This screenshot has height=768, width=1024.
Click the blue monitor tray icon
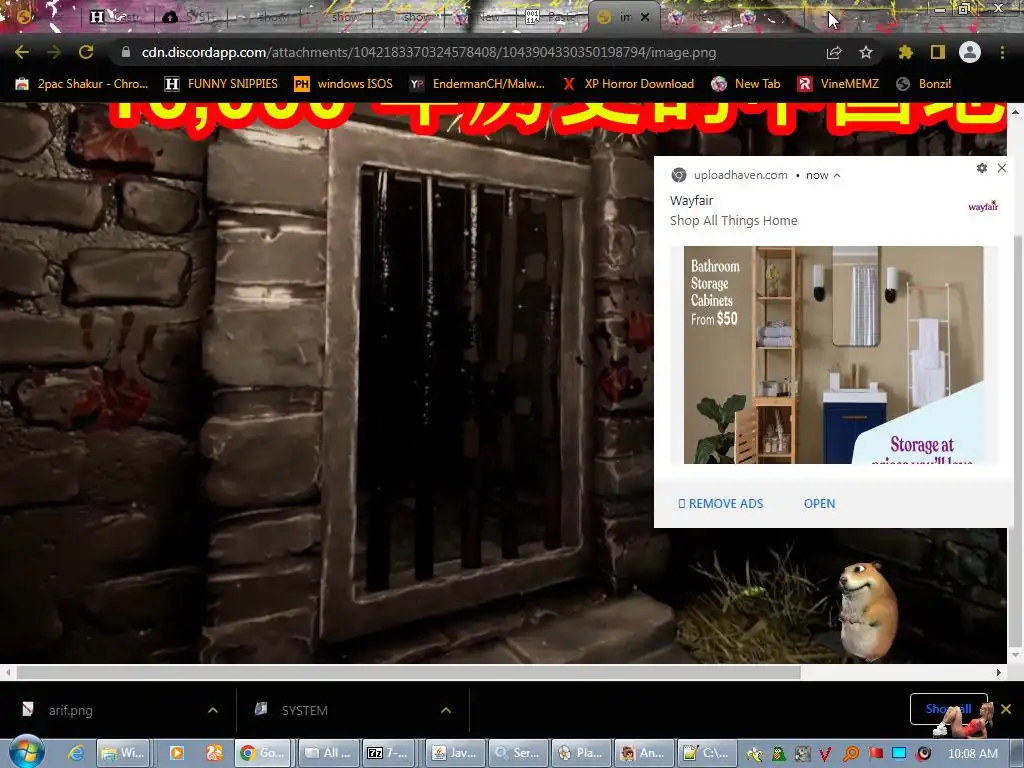click(x=899, y=754)
